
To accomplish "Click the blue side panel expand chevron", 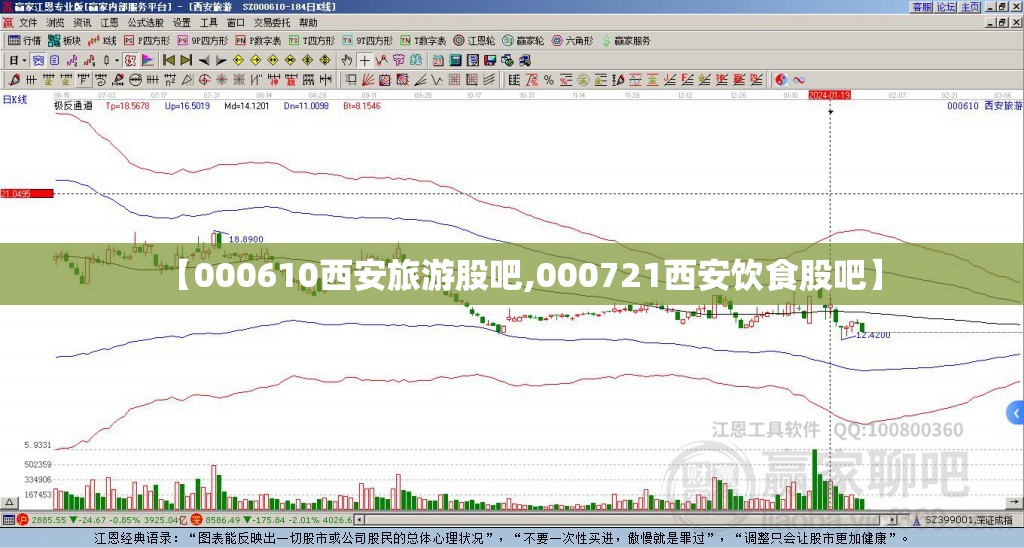I will coord(1015,413).
